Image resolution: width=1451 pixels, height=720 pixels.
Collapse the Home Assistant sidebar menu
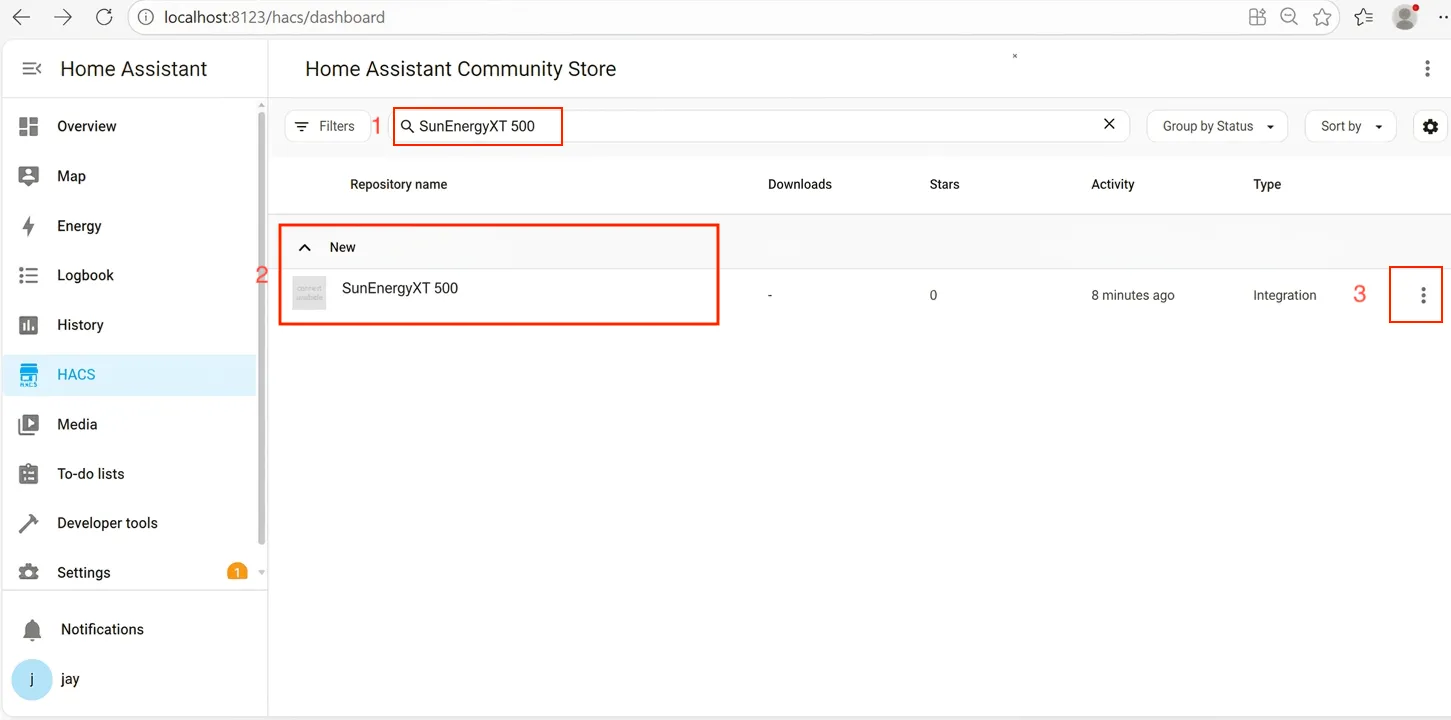pyautogui.click(x=32, y=69)
